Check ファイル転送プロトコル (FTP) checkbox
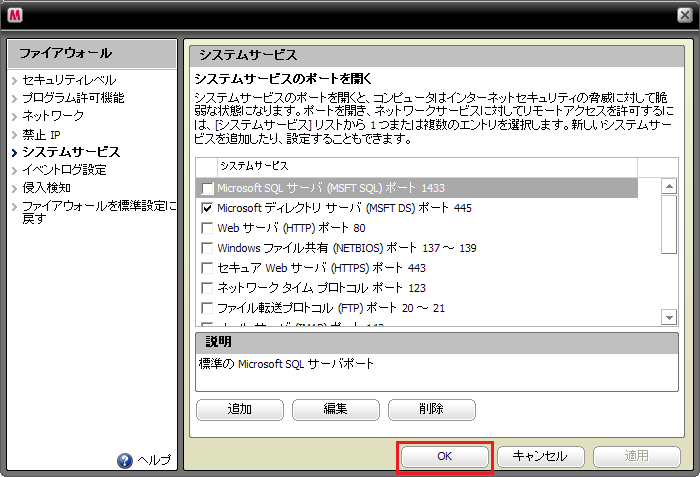 (x=207, y=308)
